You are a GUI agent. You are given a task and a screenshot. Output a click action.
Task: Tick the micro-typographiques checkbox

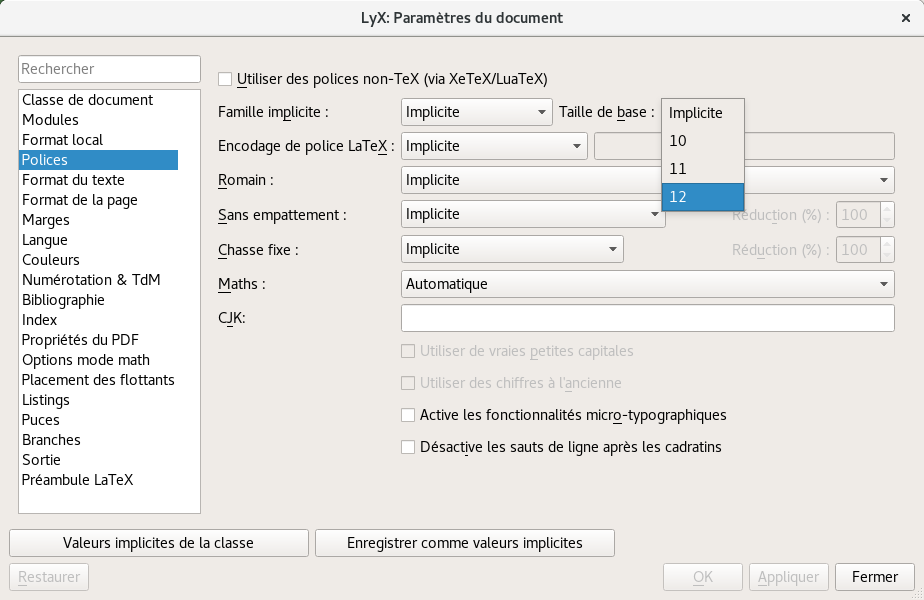[408, 415]
